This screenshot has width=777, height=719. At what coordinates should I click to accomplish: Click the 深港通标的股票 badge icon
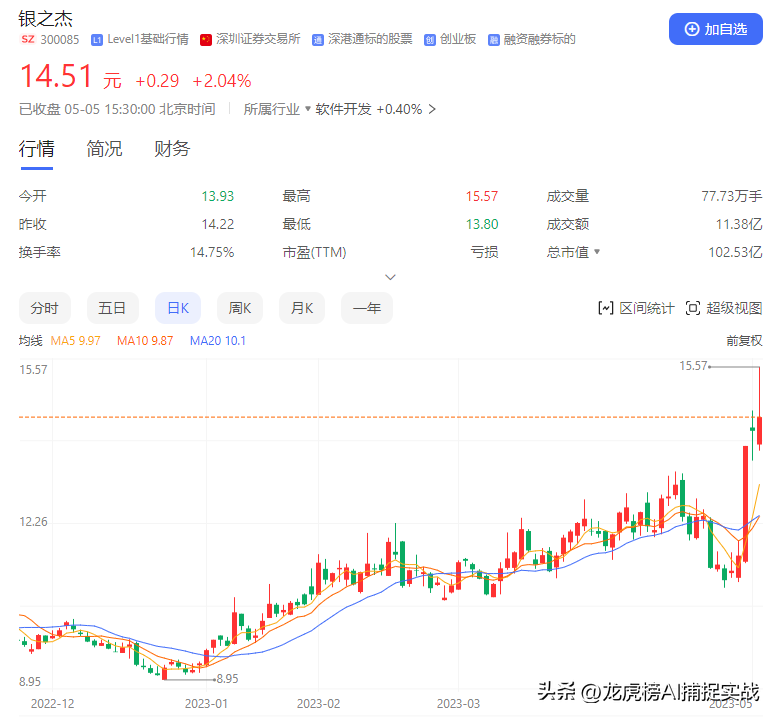(318, 40)
